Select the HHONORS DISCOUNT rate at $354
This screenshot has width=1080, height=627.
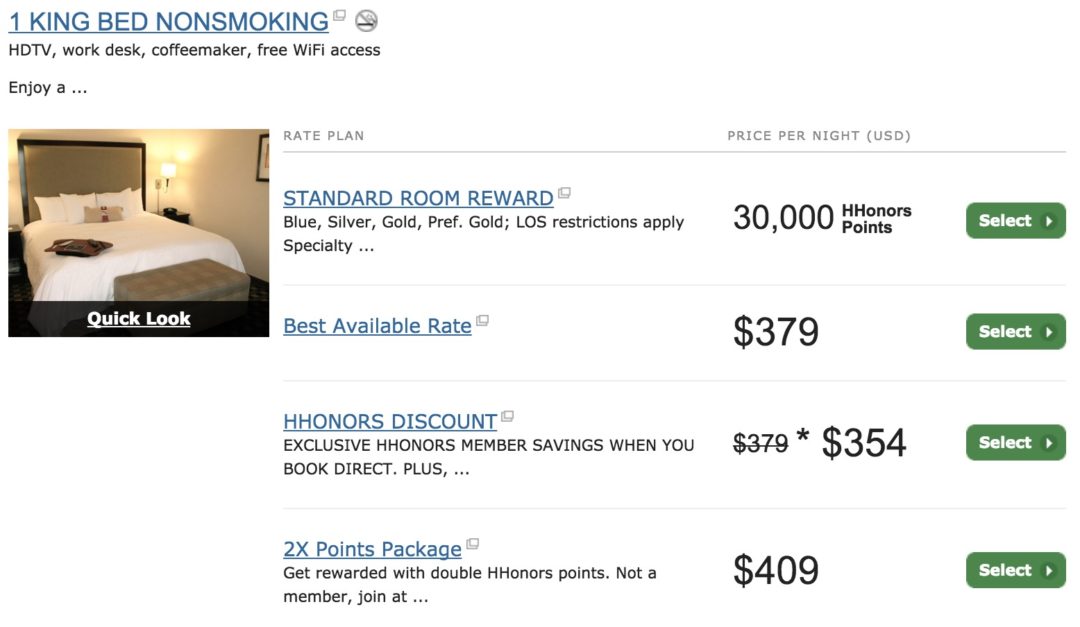click(1015, 442)
